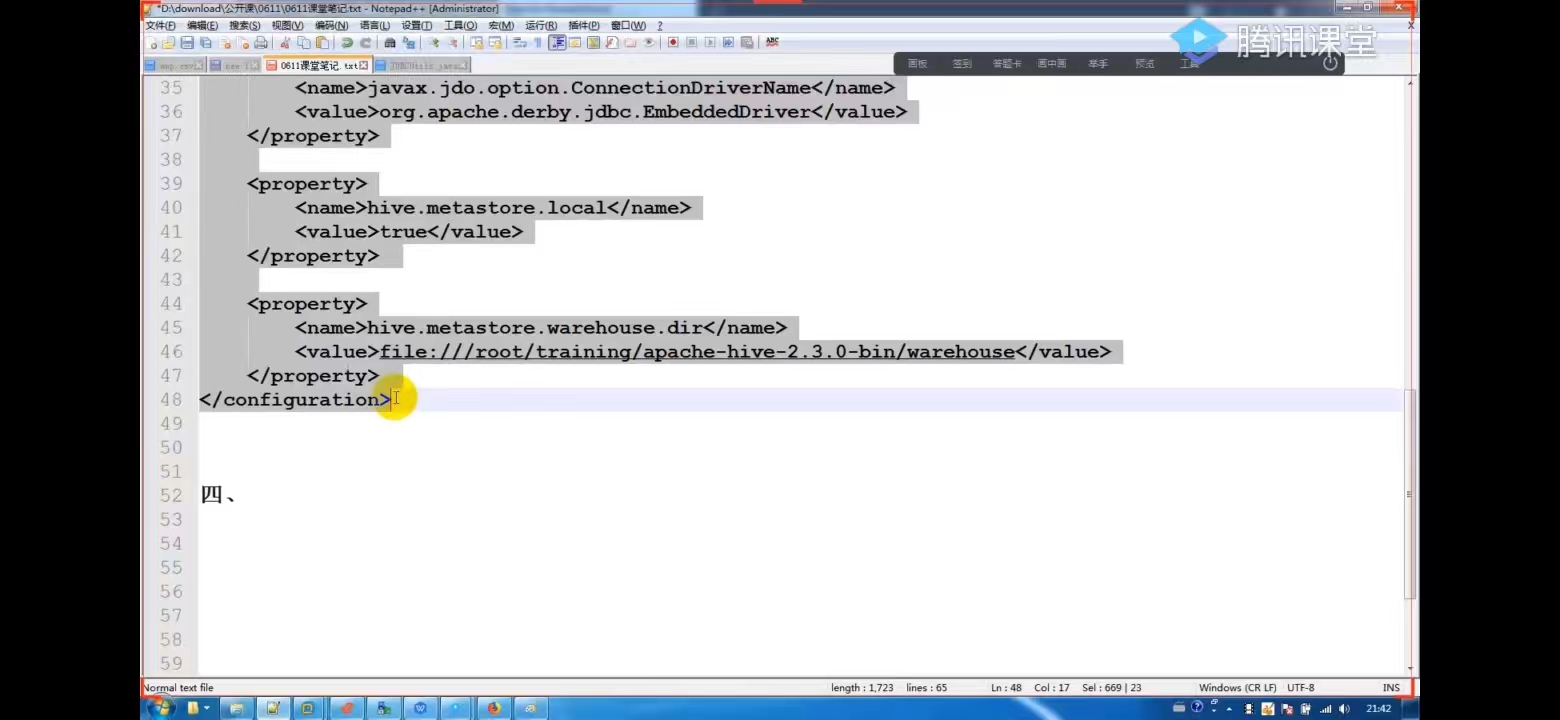Click the taskbar clock showing 21:42
Screen dimensions: 1560x720
[1378, 708]
